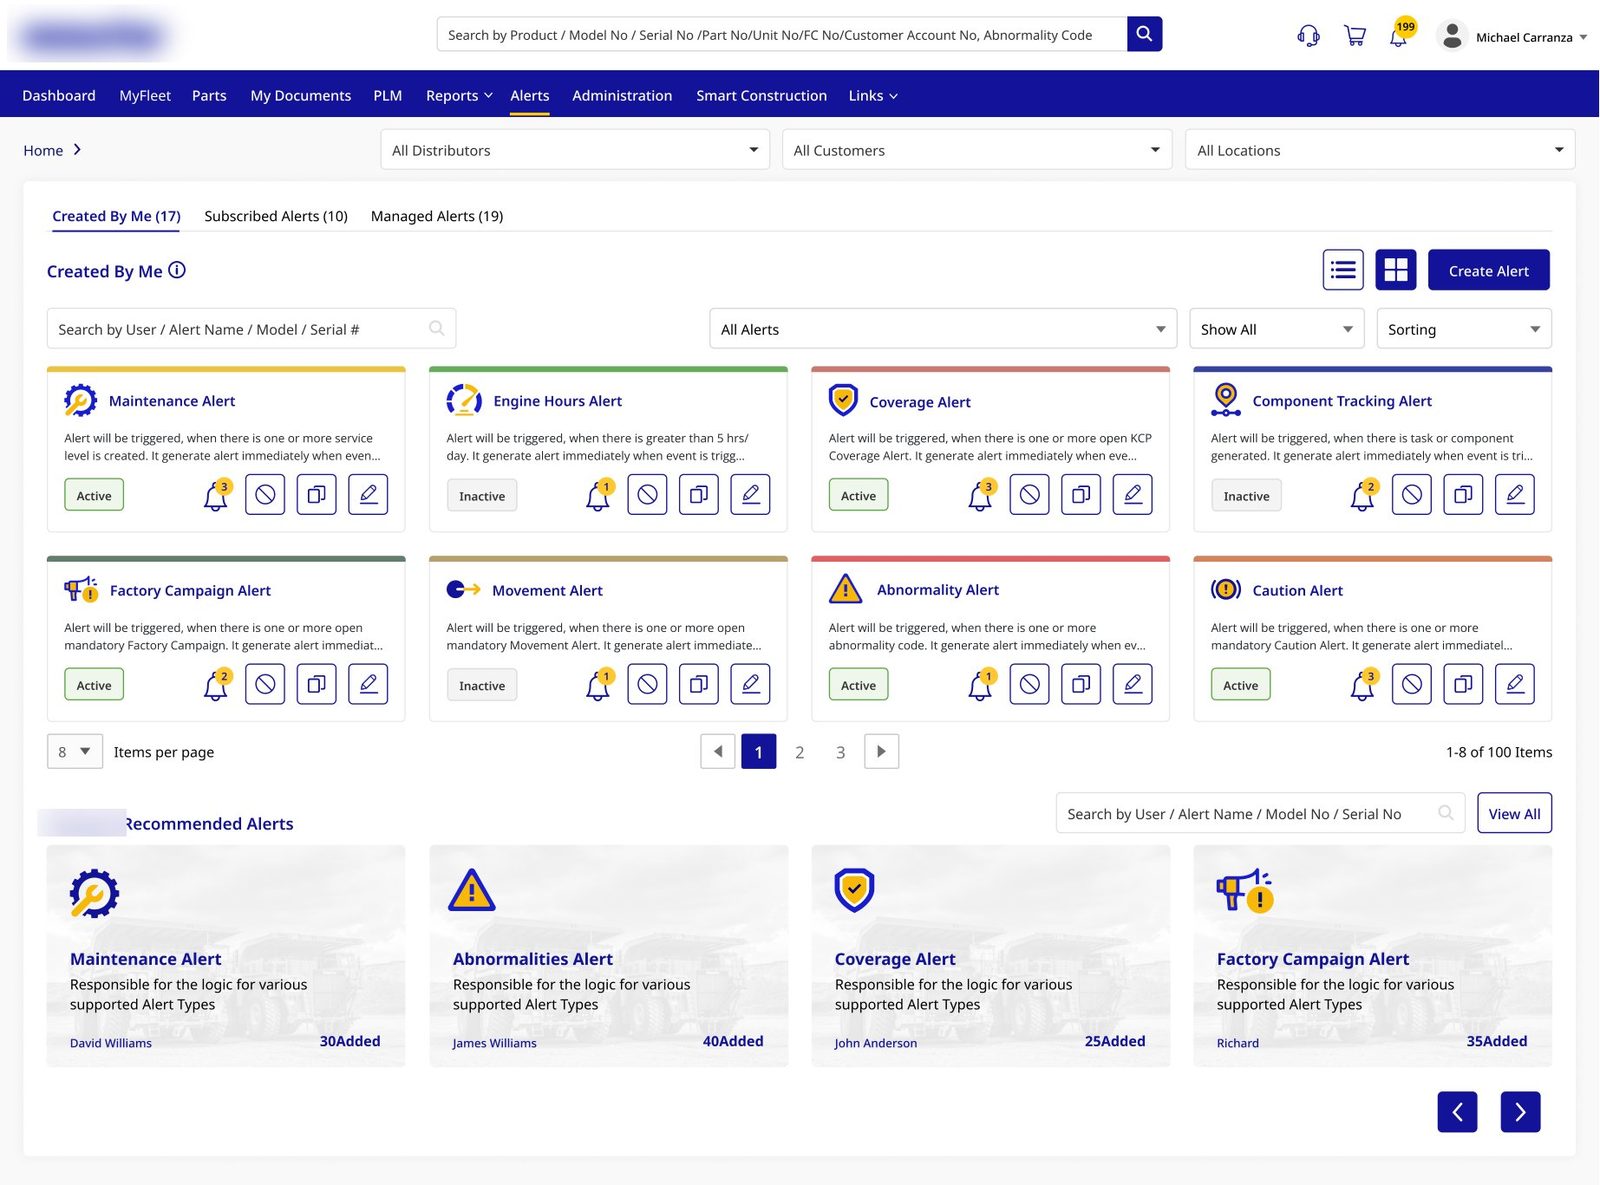1600x1185 pixels.
Task: Go to previous recommended alerts slide
Action: [x=1457, y=1112]
